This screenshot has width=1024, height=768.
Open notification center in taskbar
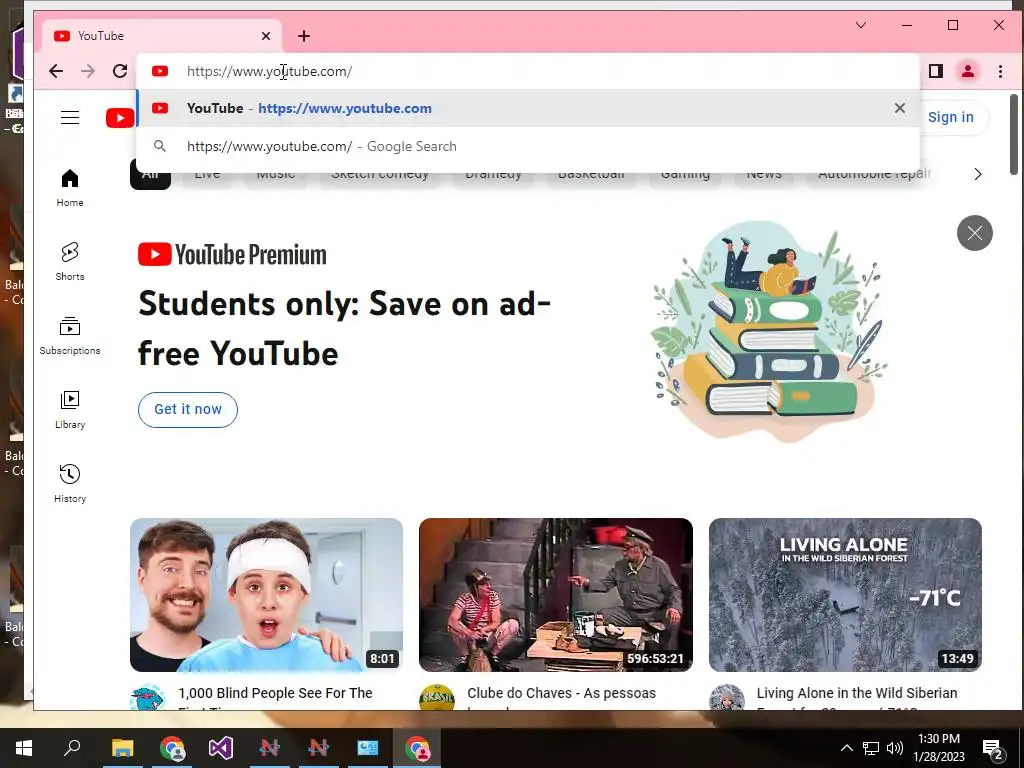(x=993, y=748)
